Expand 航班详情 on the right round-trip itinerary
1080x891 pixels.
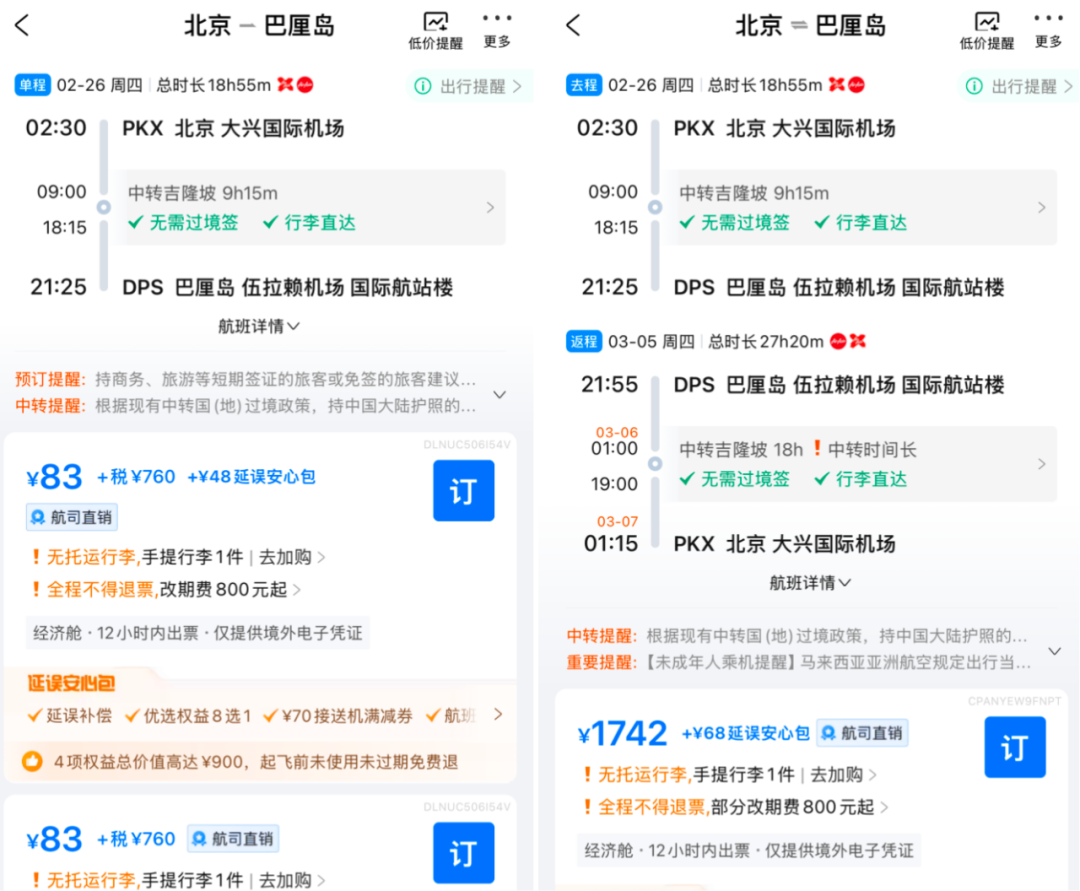[810, 582]
